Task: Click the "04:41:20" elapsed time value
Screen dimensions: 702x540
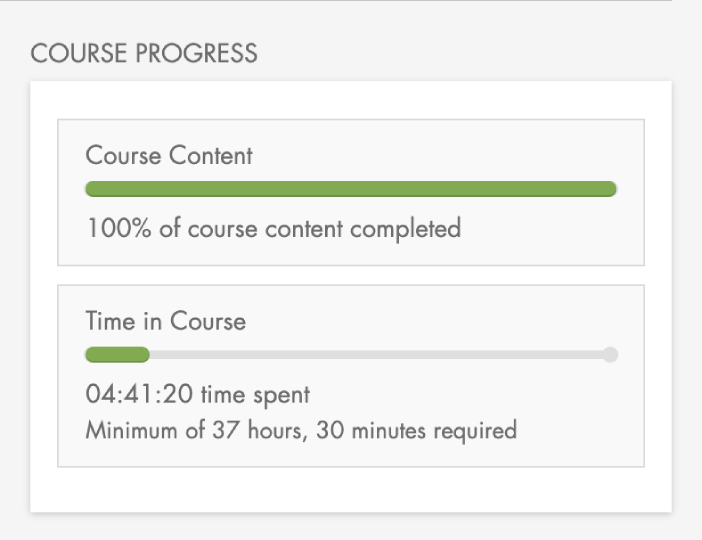Action: [x=139, y=394]
